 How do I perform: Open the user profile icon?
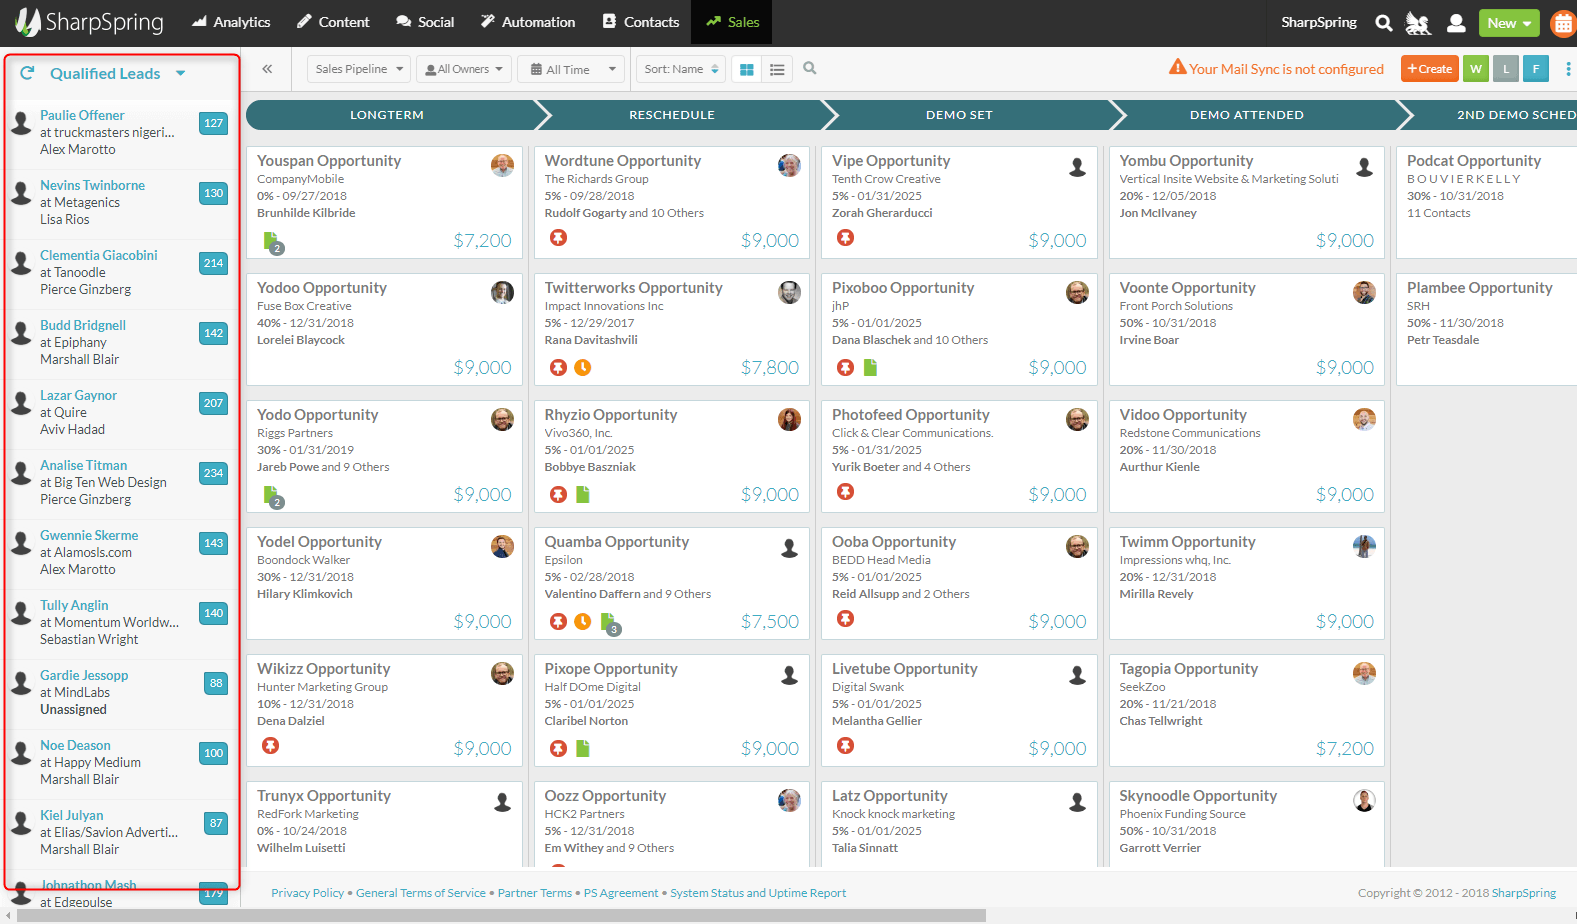1457,23
